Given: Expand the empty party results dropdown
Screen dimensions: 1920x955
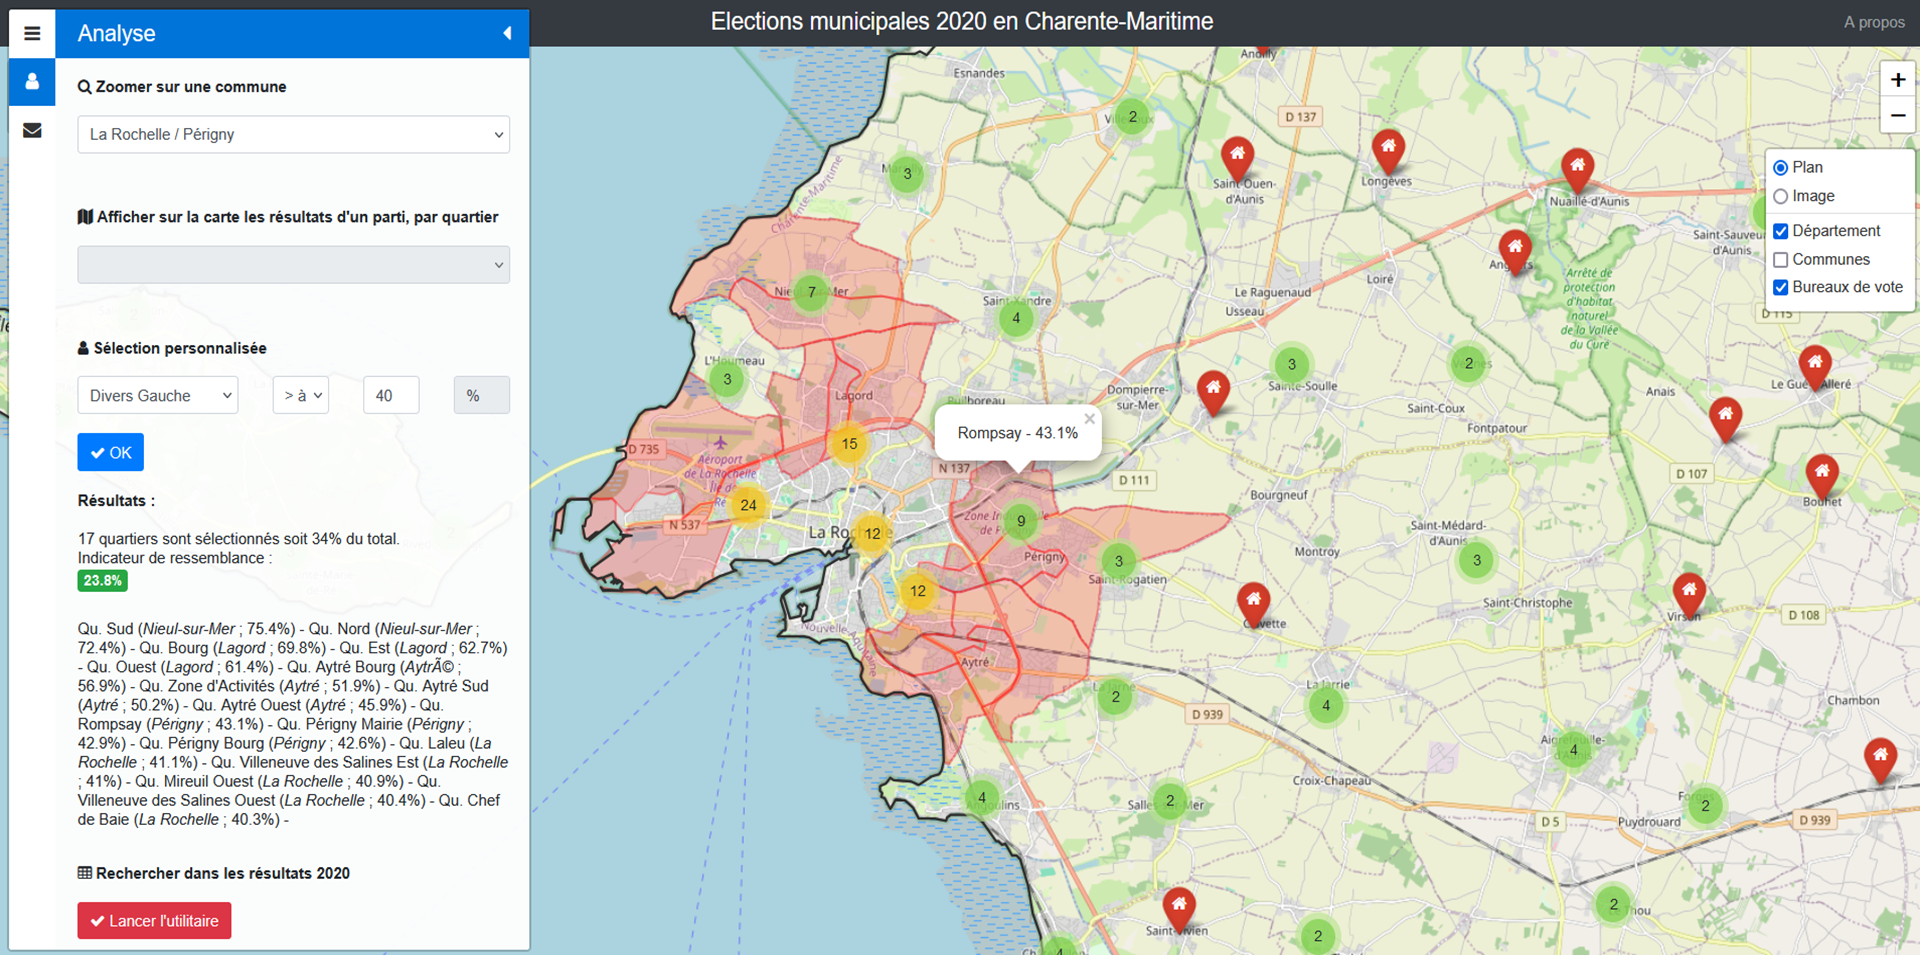Looking at the screenshot, I should pos(293,265).
